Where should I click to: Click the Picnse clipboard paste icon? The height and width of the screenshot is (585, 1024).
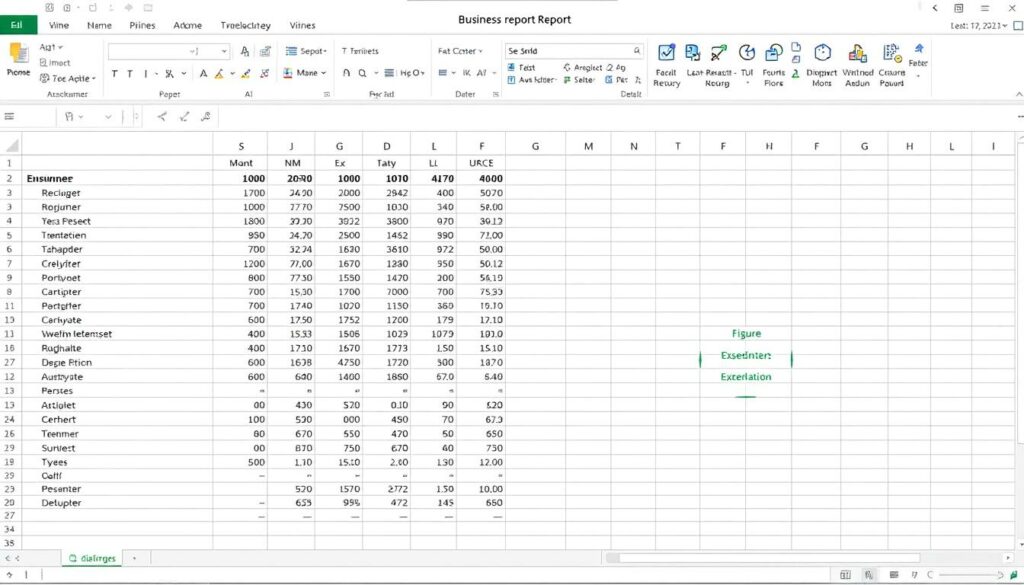point(18,54)
